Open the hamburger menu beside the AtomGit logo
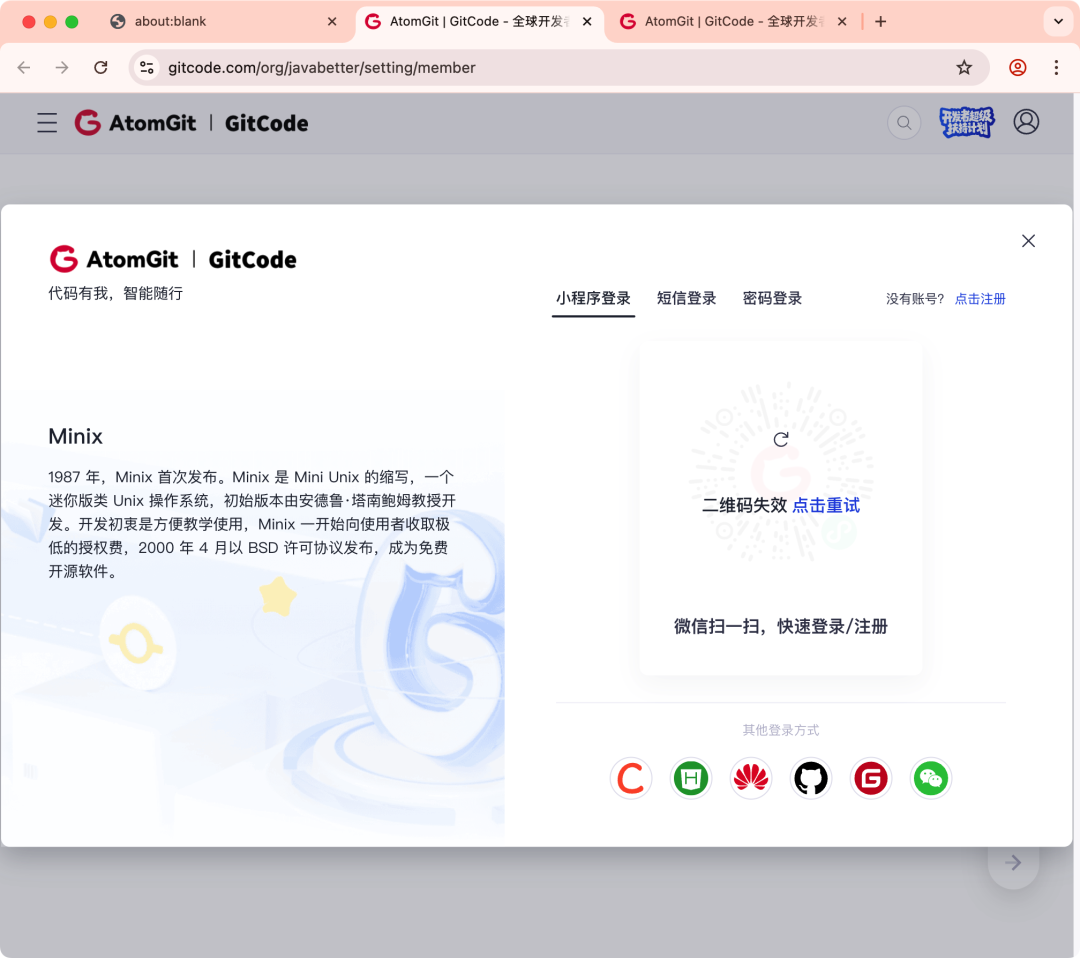1080x958 pixels. click(x=46, y=122)
